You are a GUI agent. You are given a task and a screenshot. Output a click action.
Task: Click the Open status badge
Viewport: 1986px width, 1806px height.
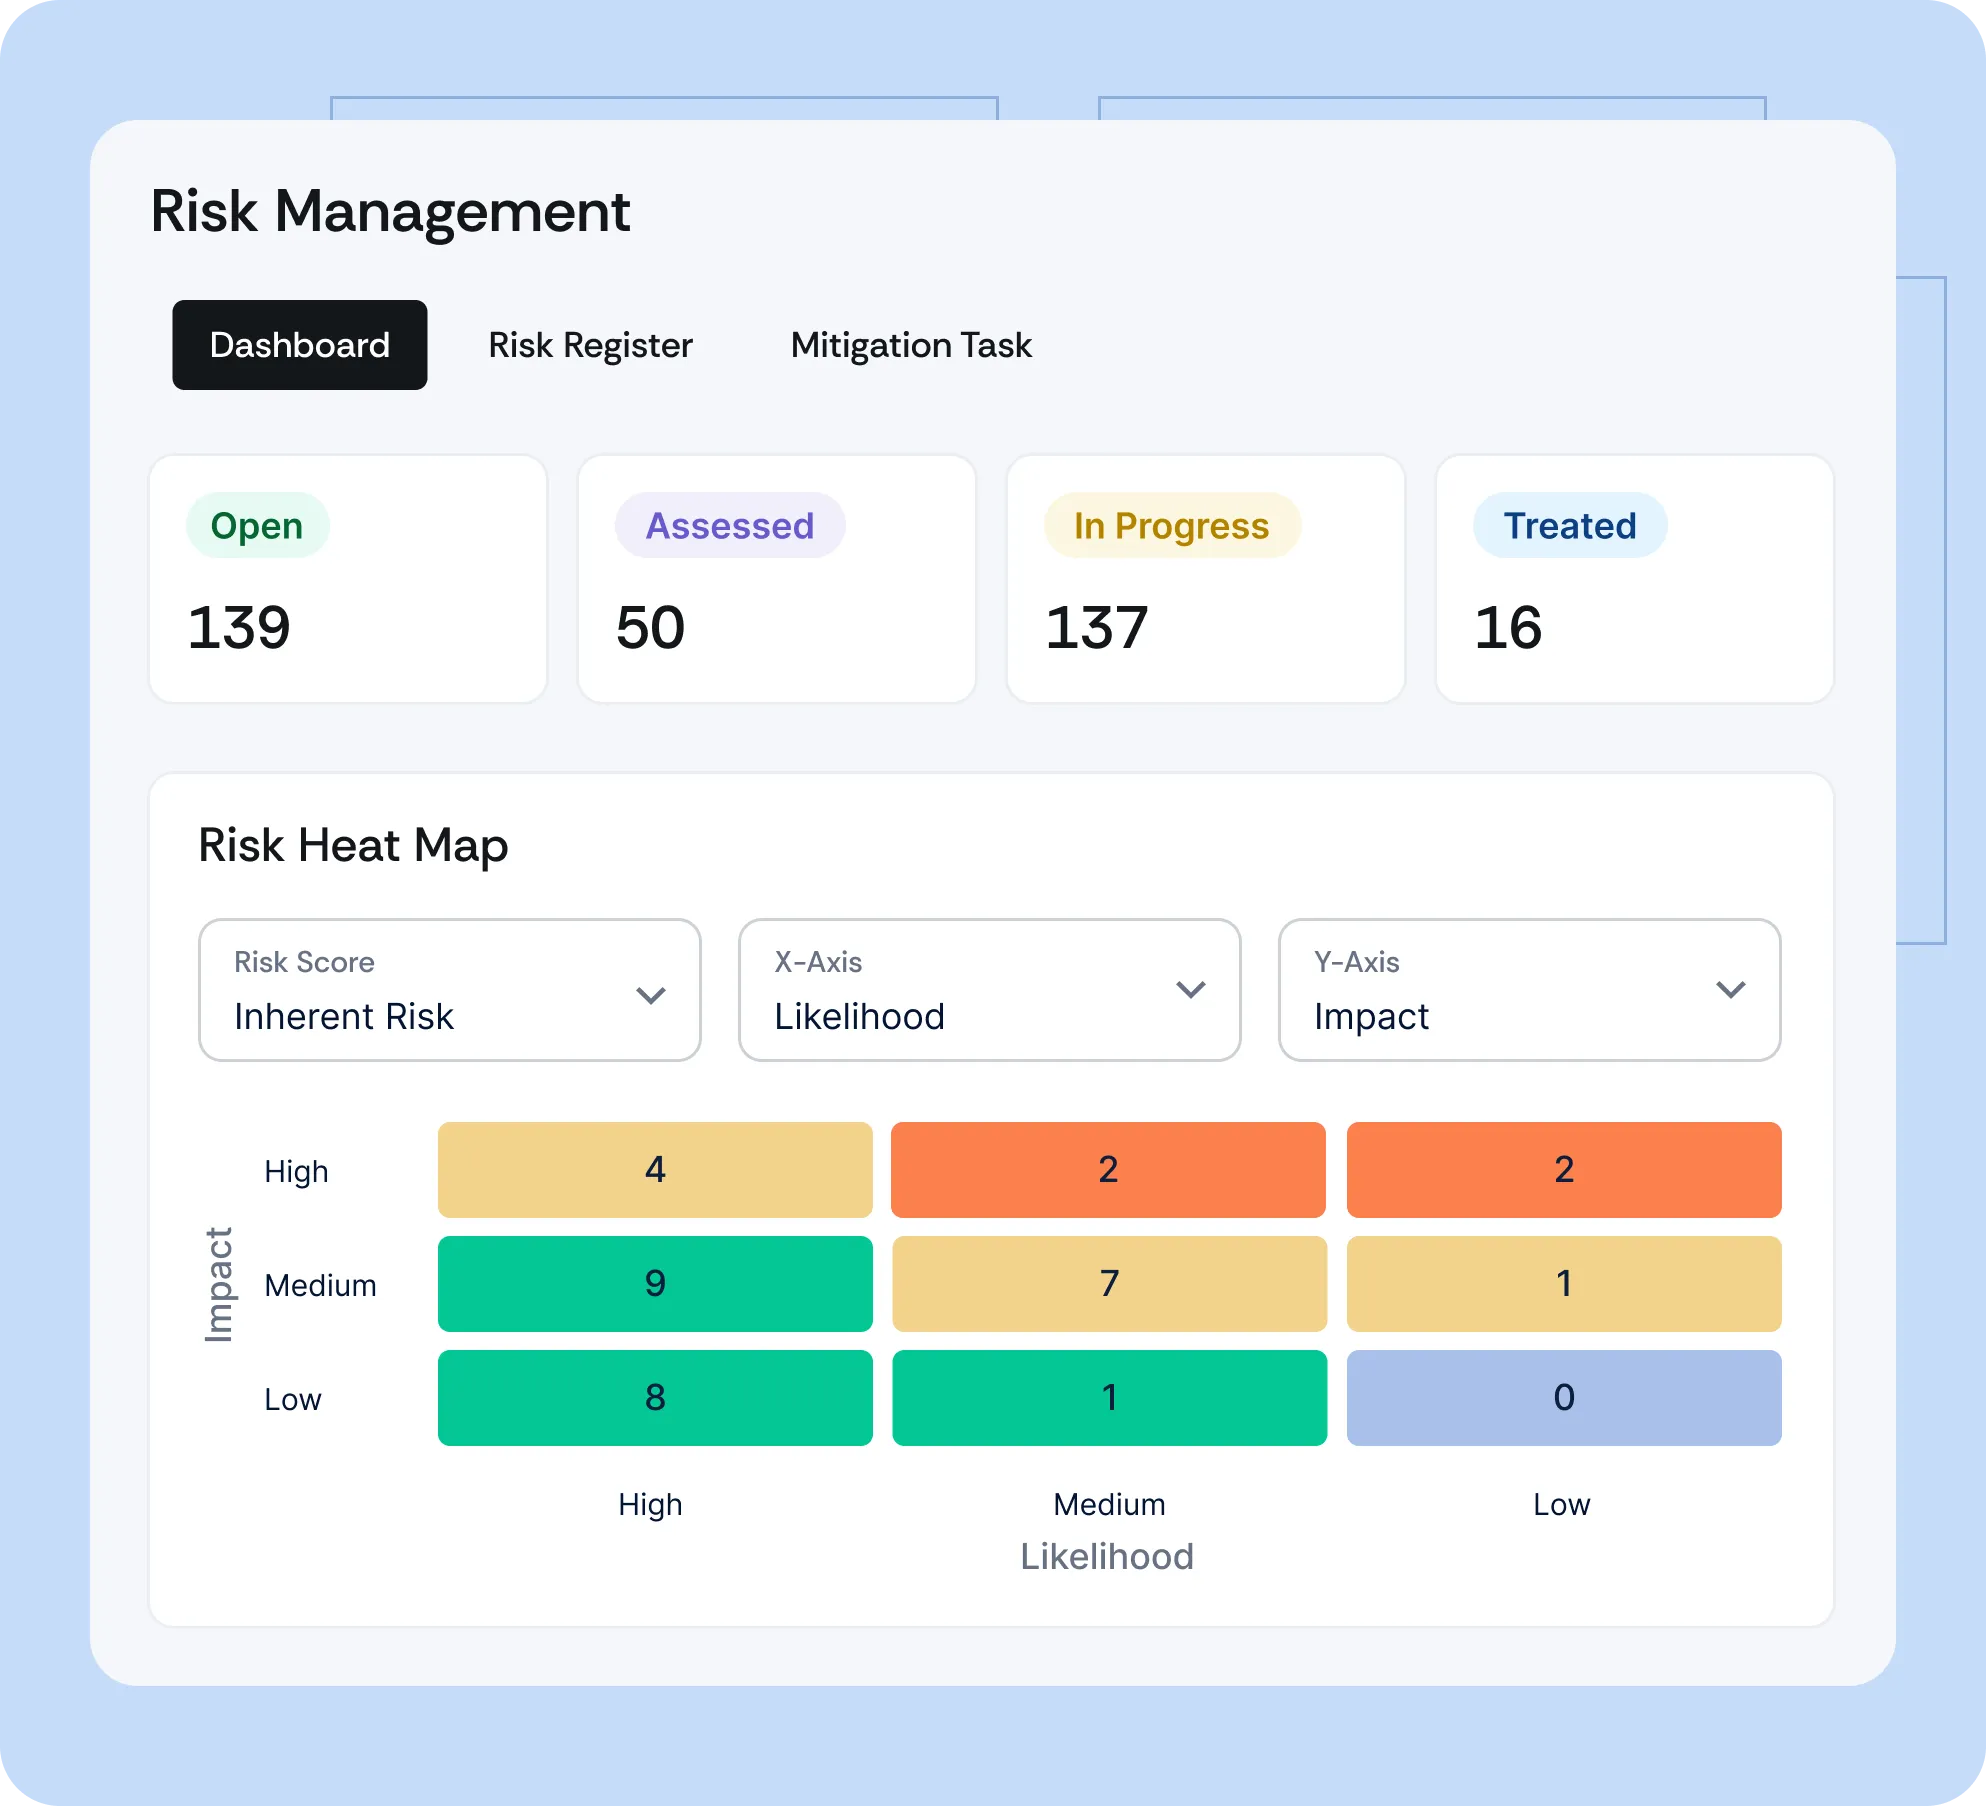point(257,525)
